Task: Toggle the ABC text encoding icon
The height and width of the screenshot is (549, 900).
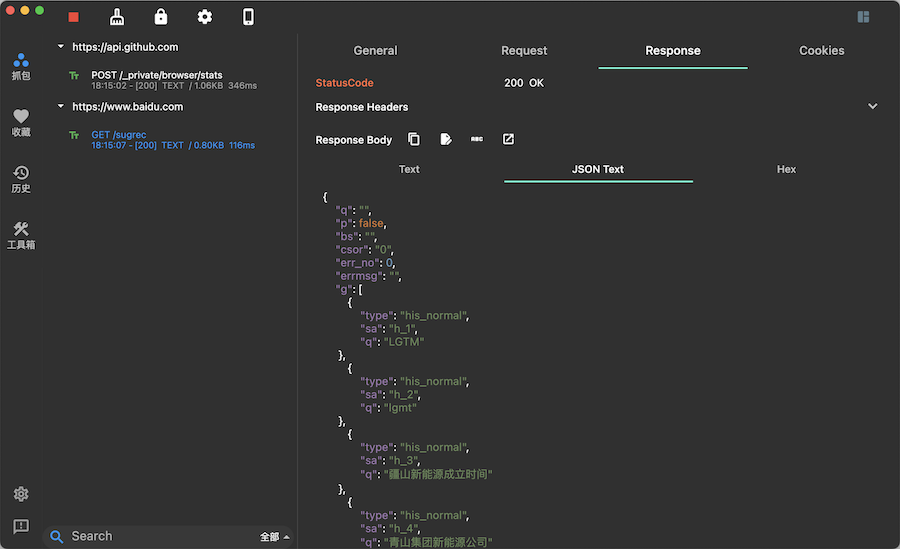Action: coord(477,139)
